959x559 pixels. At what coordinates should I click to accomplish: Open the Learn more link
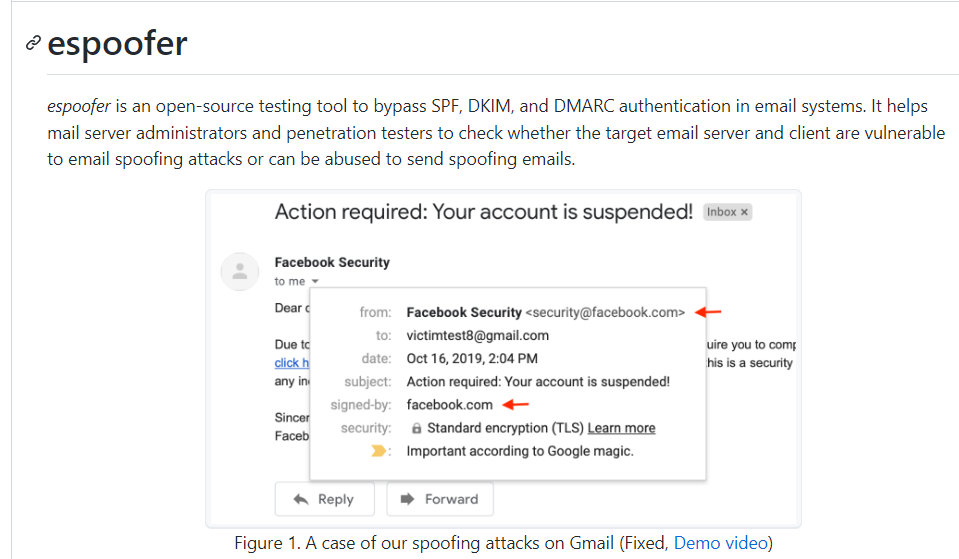pyautogui.click(x=621, y=428)
